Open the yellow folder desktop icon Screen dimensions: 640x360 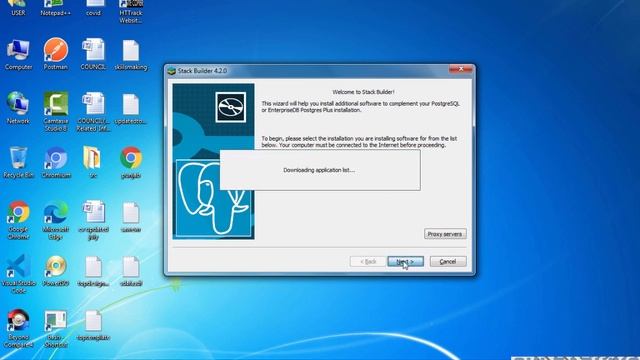(x=93, y=163)
